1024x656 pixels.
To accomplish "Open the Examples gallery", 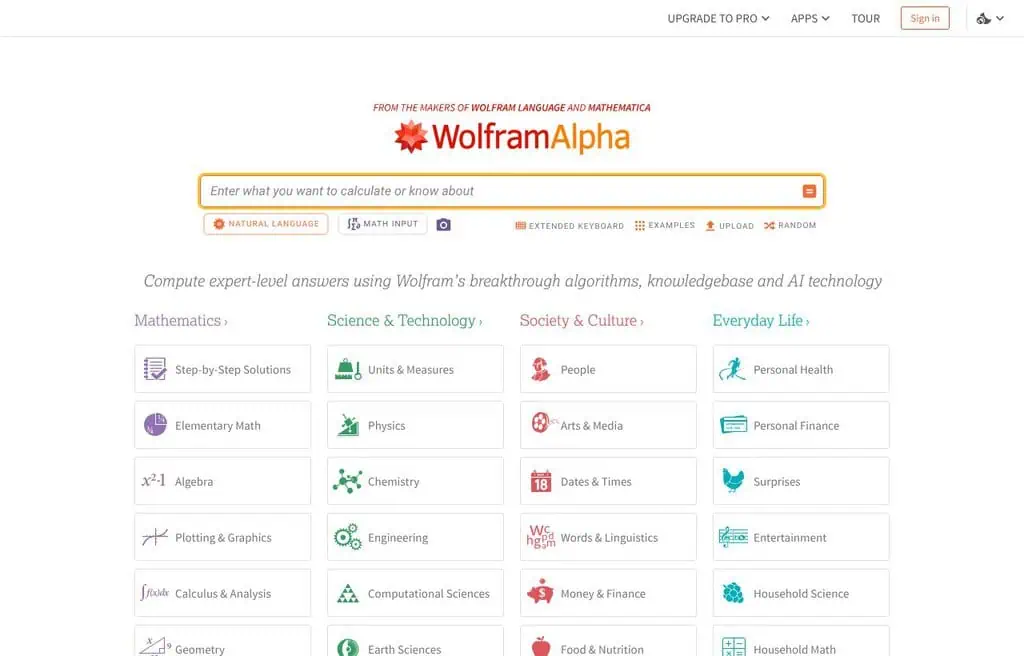I will [x=665, y=225].
